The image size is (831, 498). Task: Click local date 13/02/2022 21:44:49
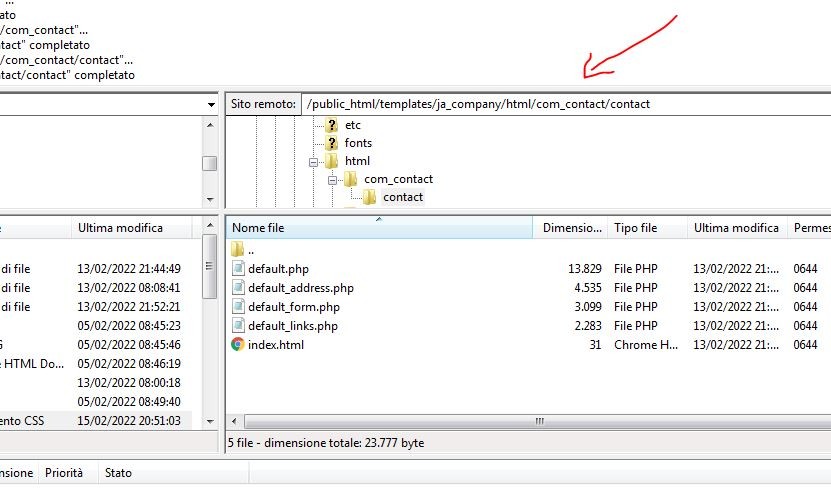[x=129, y=269]
